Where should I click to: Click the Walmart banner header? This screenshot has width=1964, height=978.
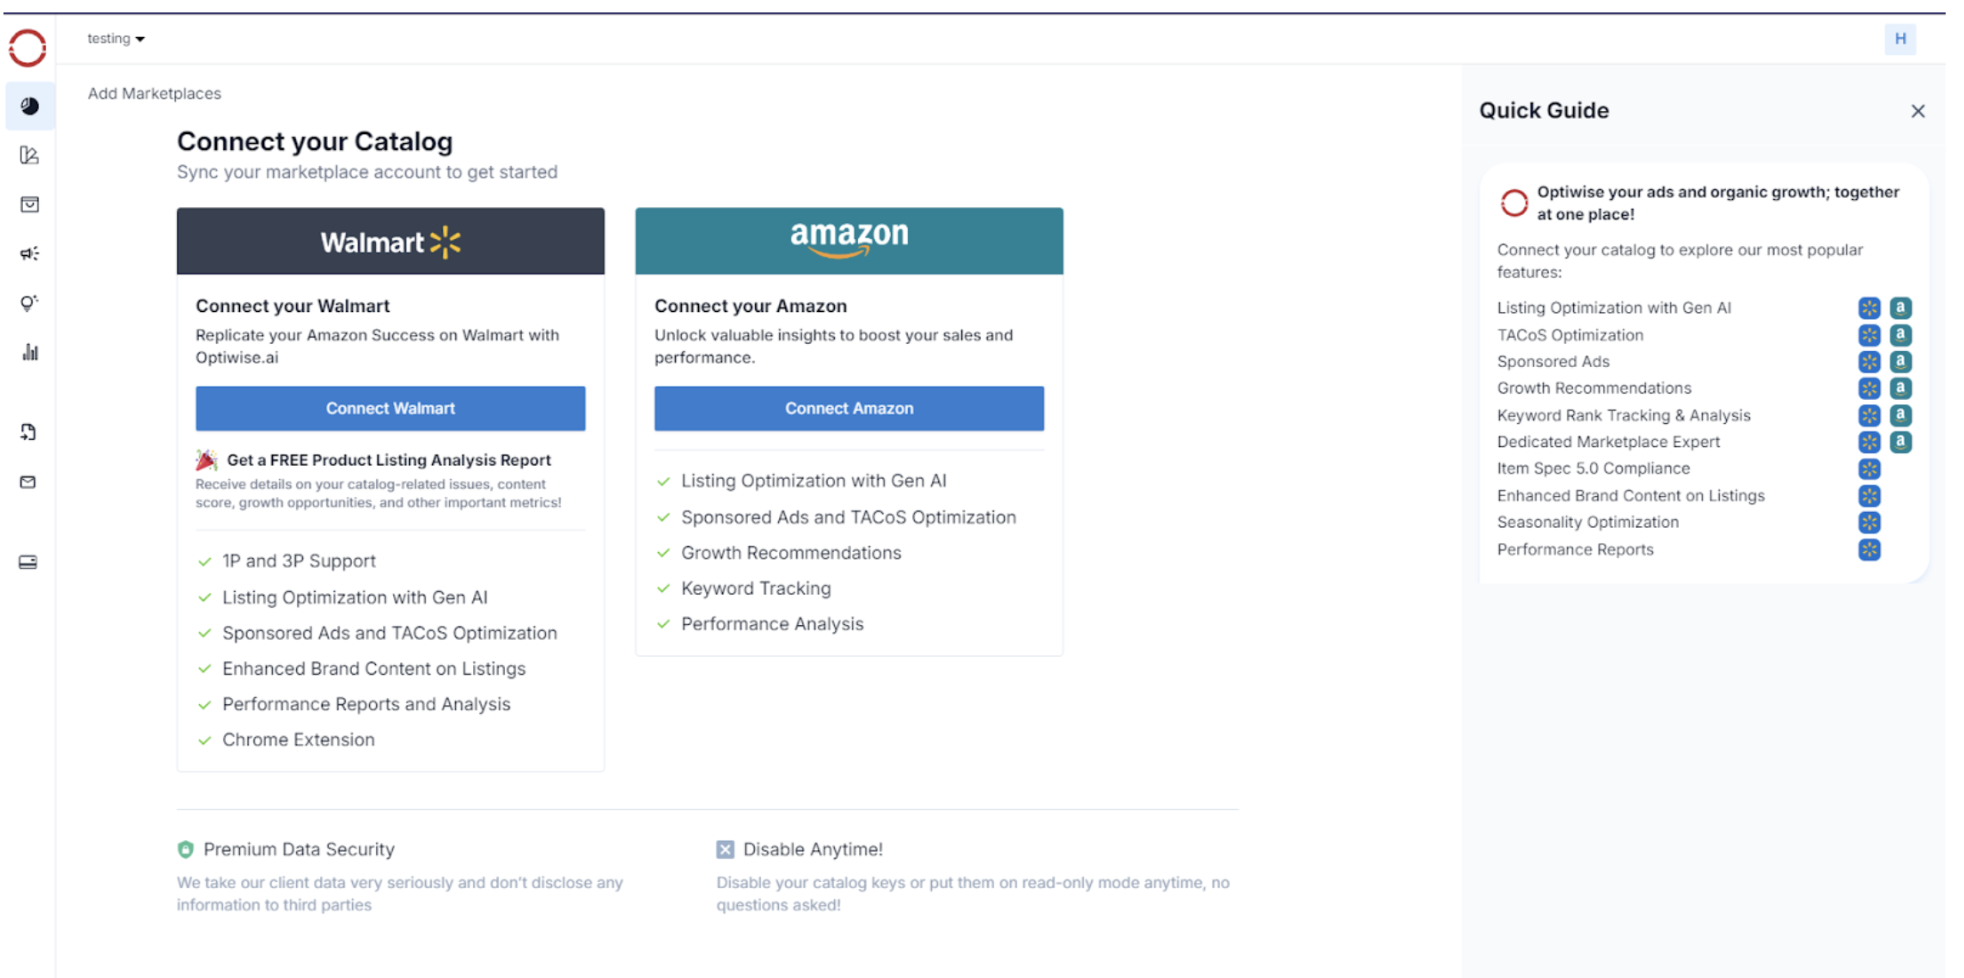pyautogui.click(x=390, y=241)
